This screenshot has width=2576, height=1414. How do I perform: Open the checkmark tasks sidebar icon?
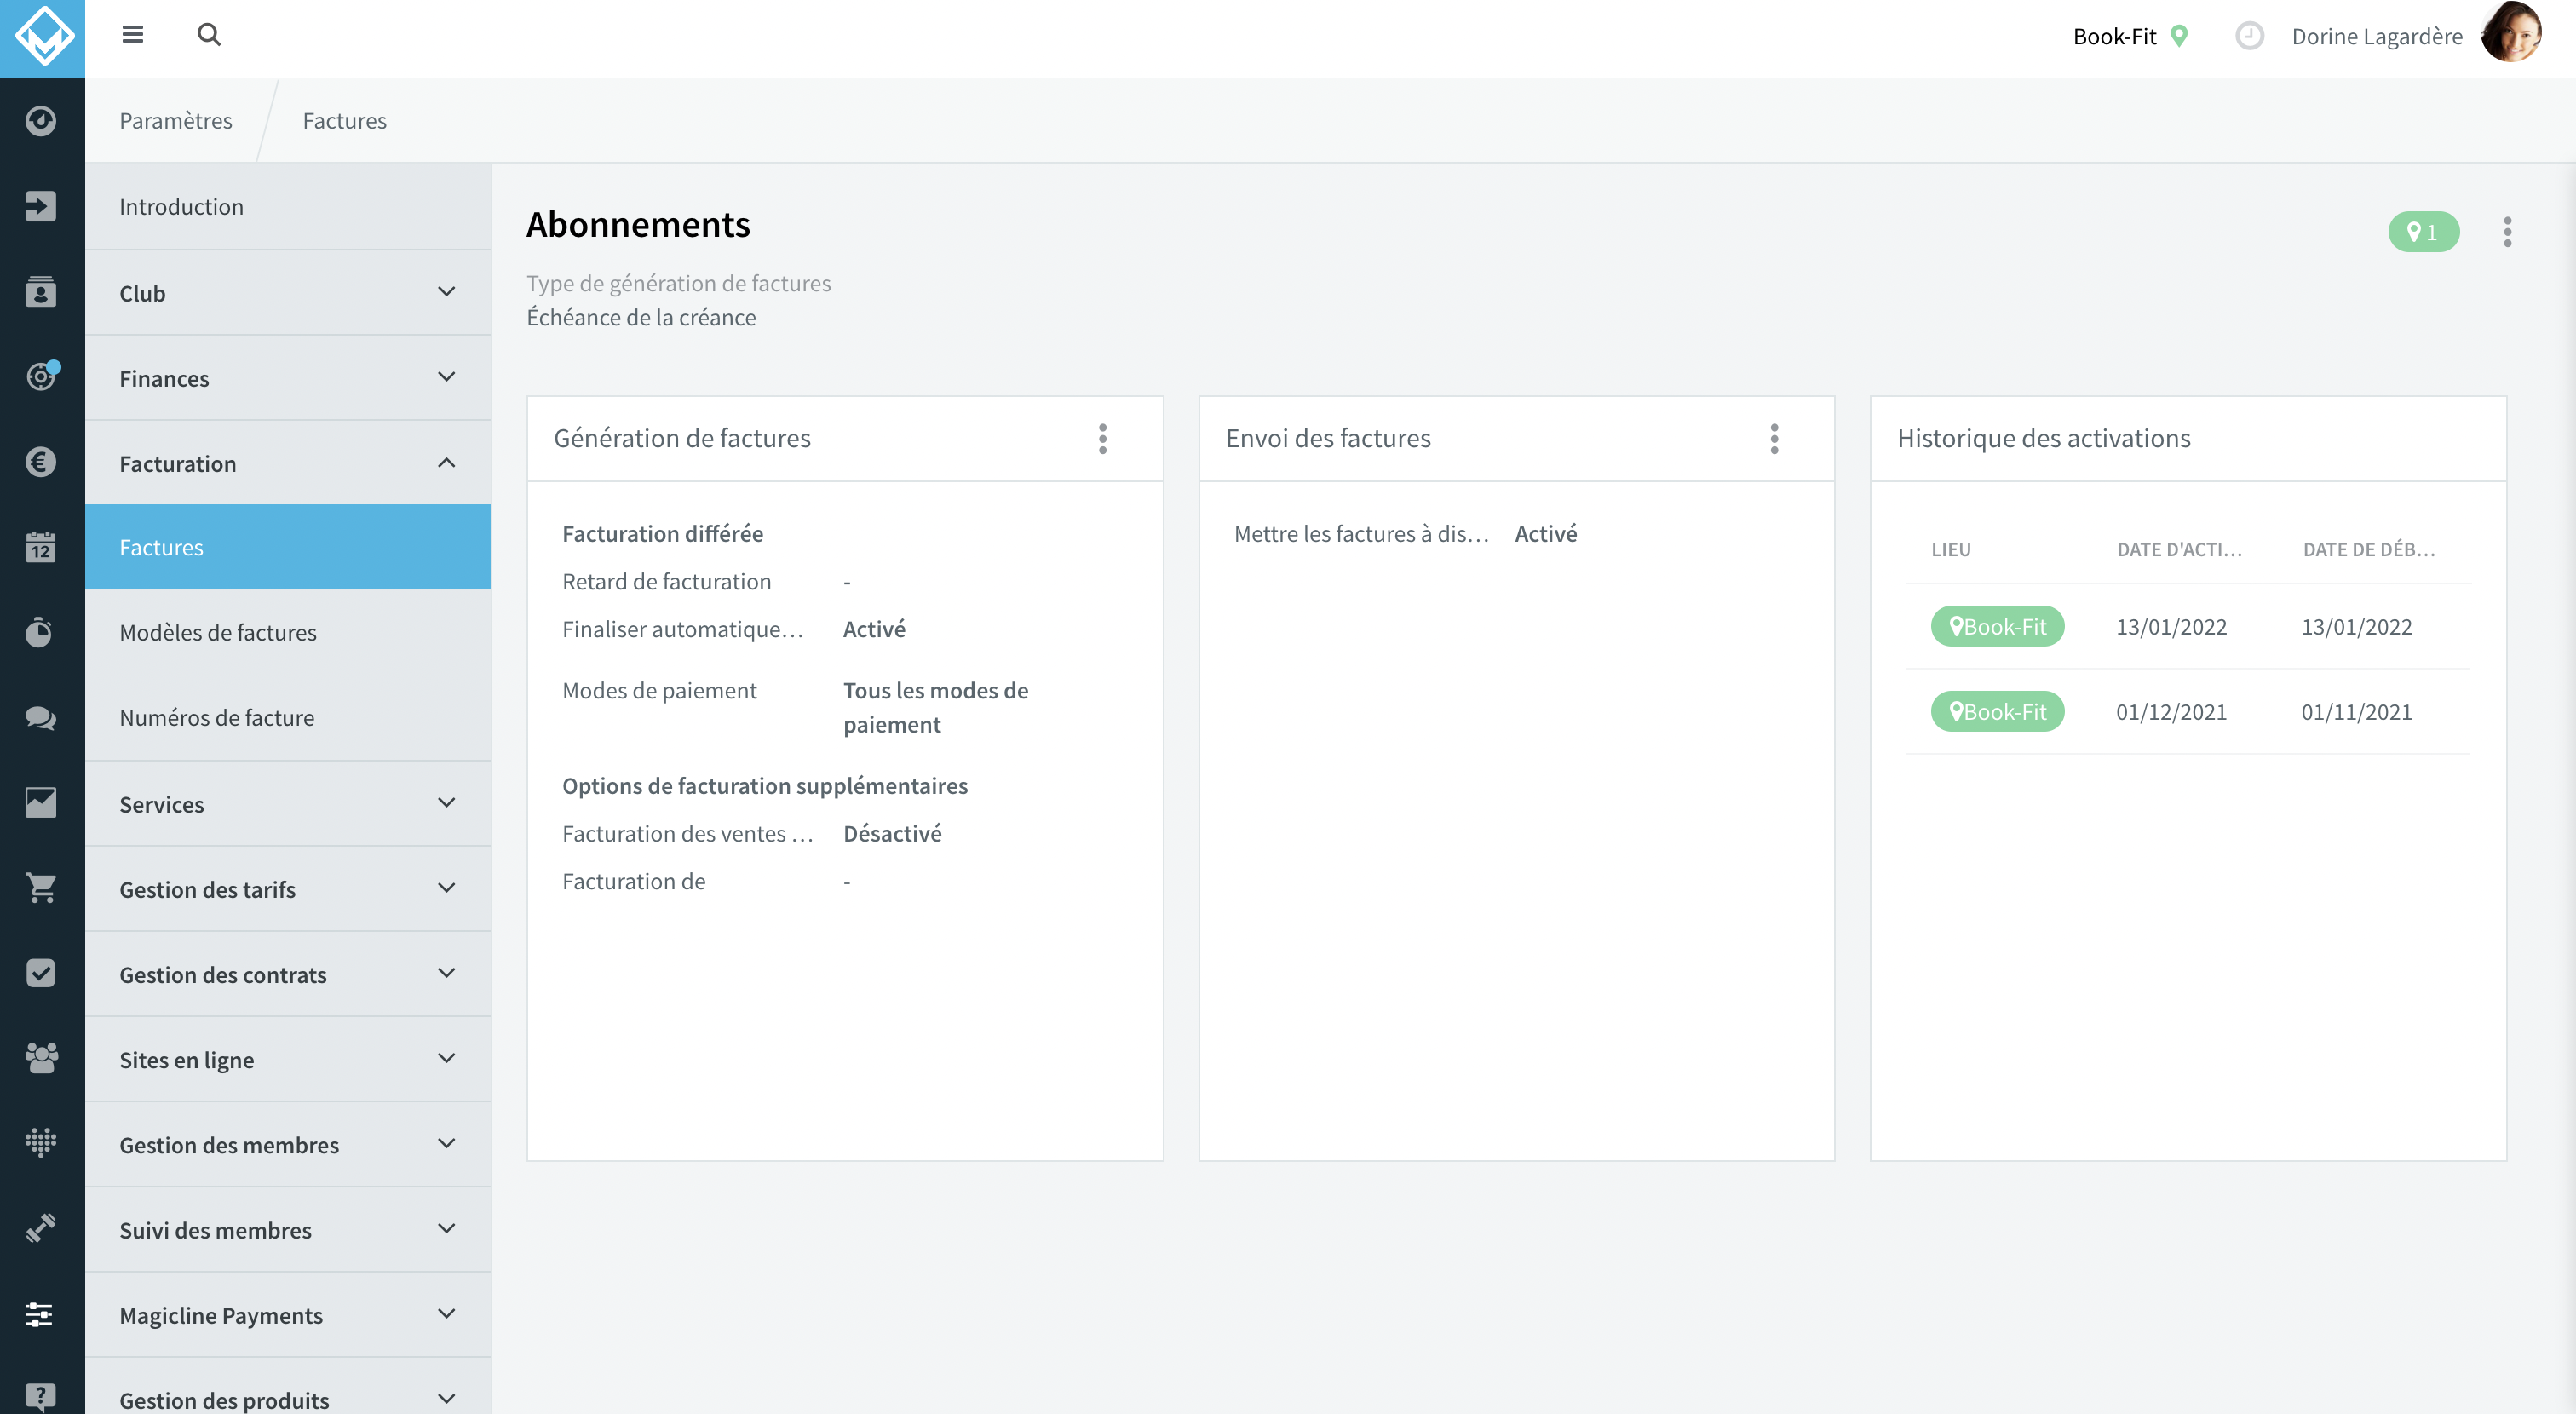tap(41, 973)
